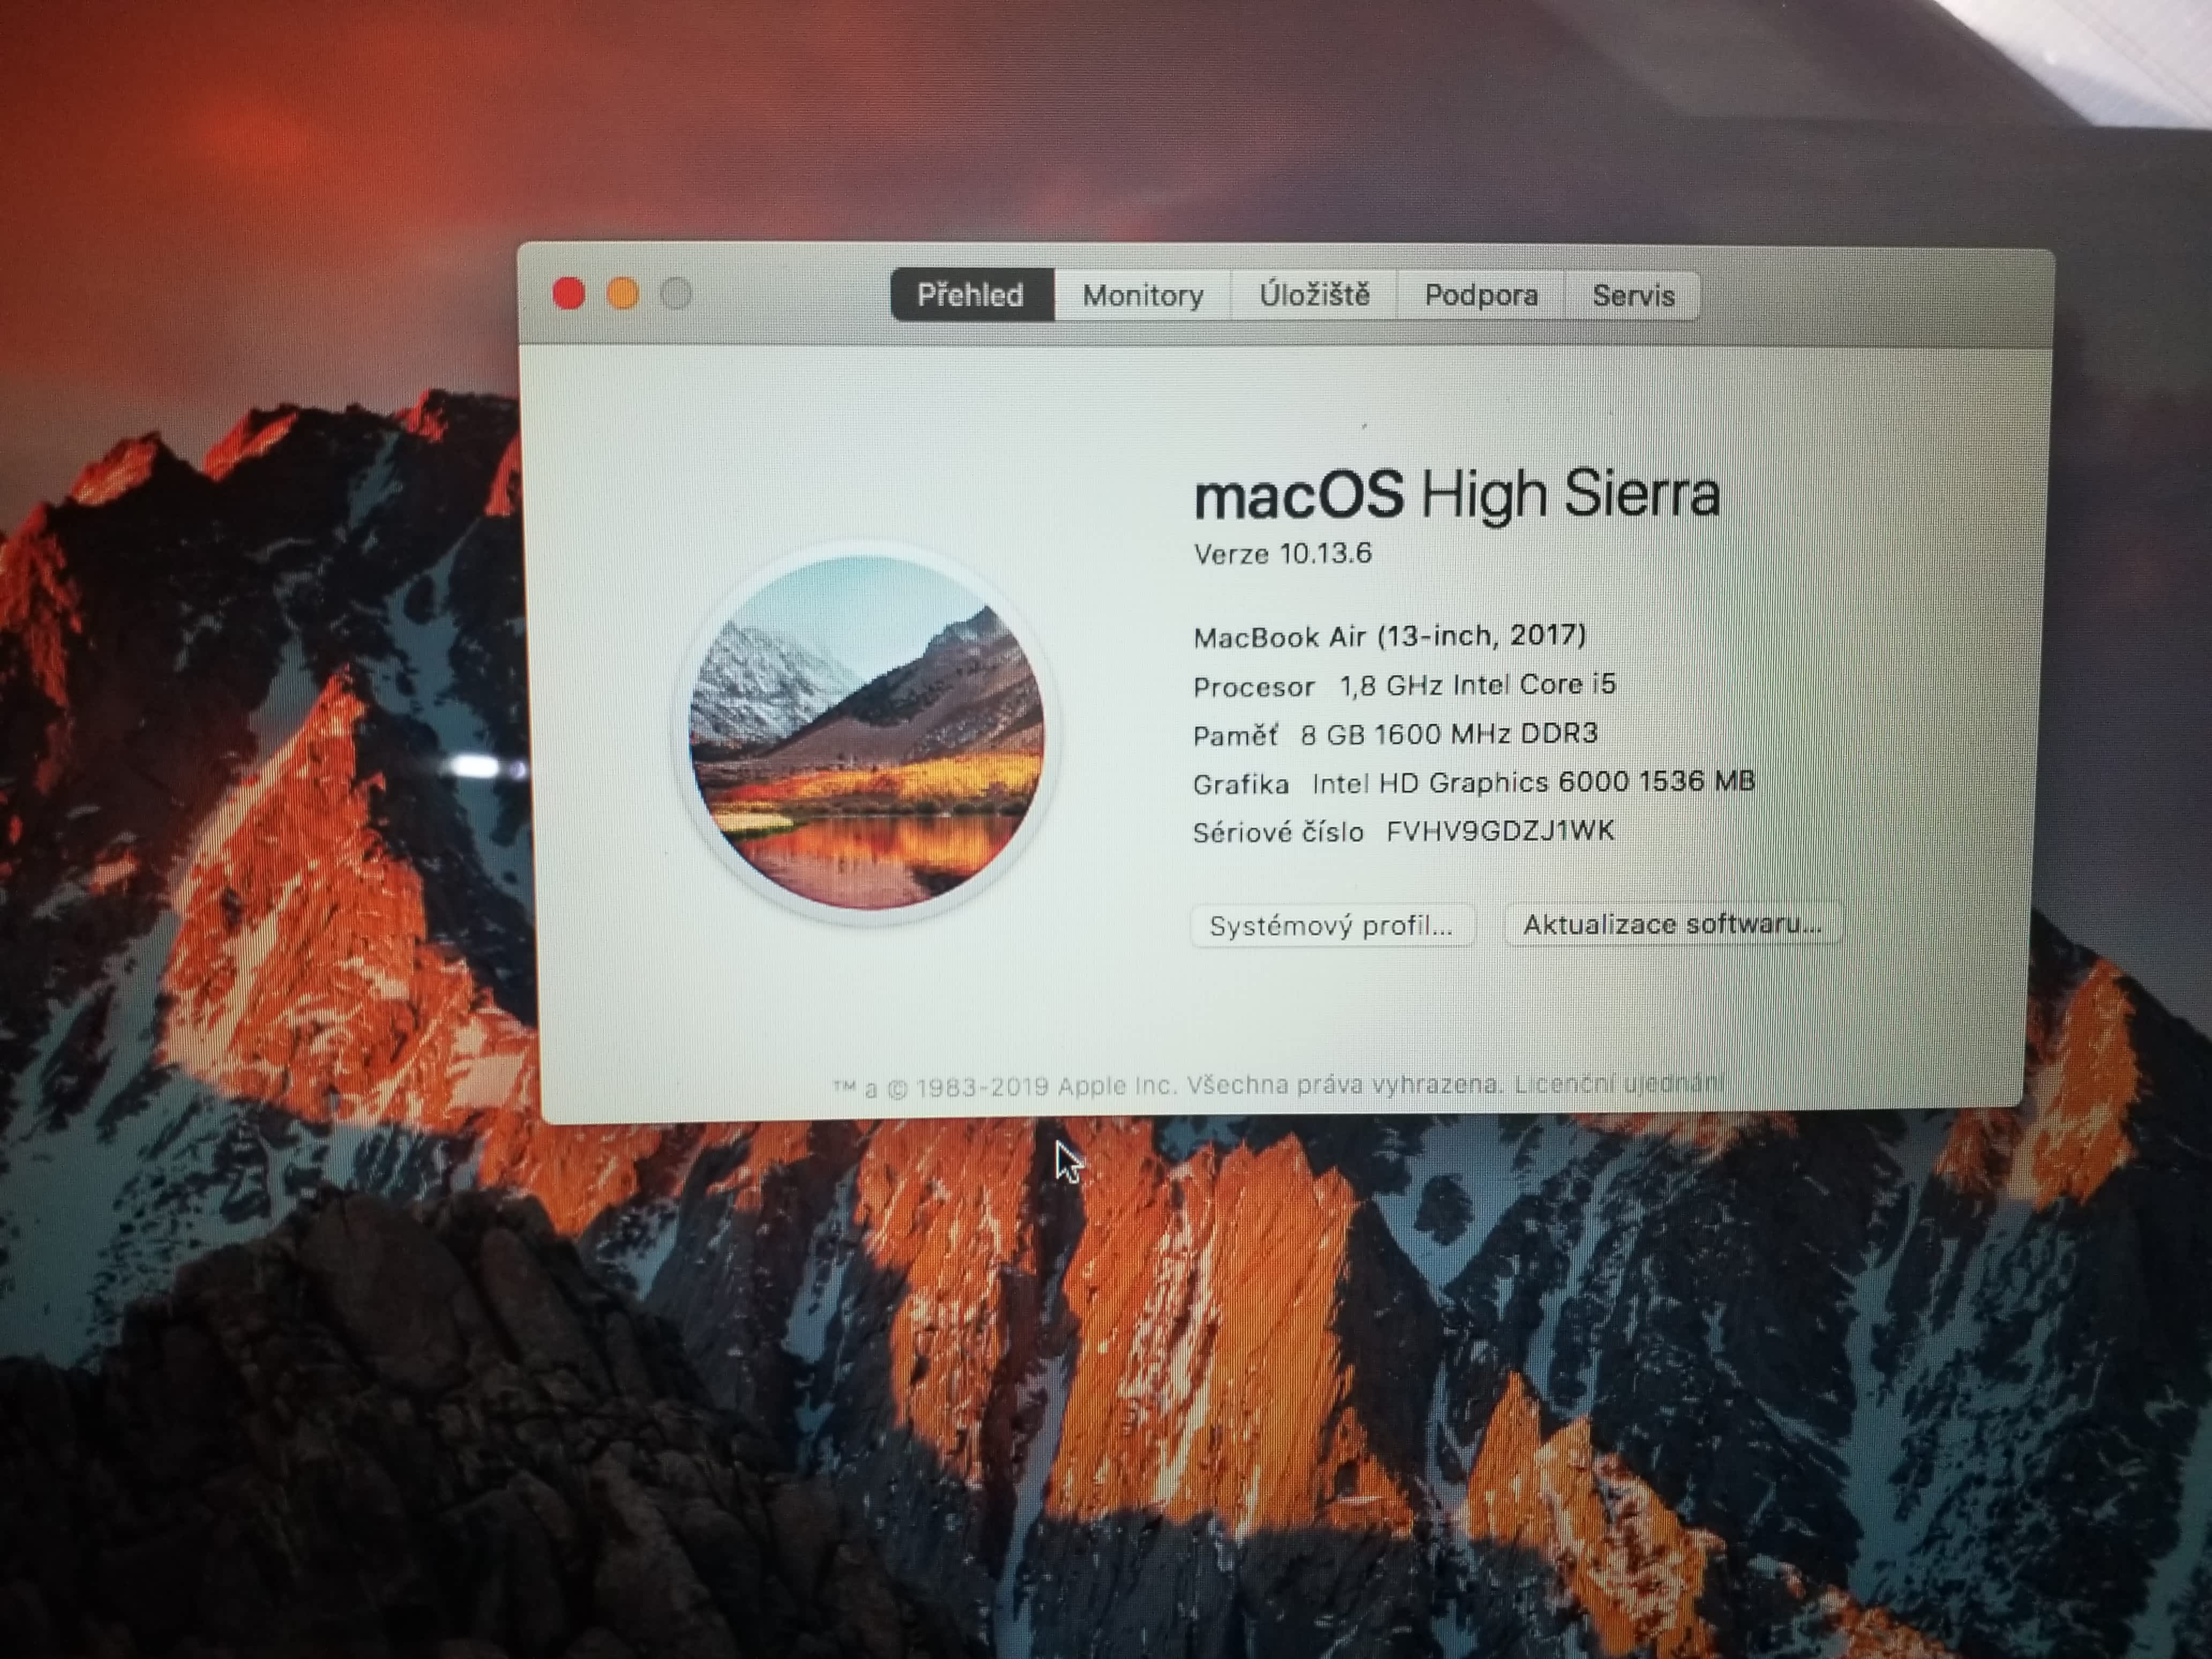Close the About This Mac window
2212x1659 pixels.
click(569, 294)
